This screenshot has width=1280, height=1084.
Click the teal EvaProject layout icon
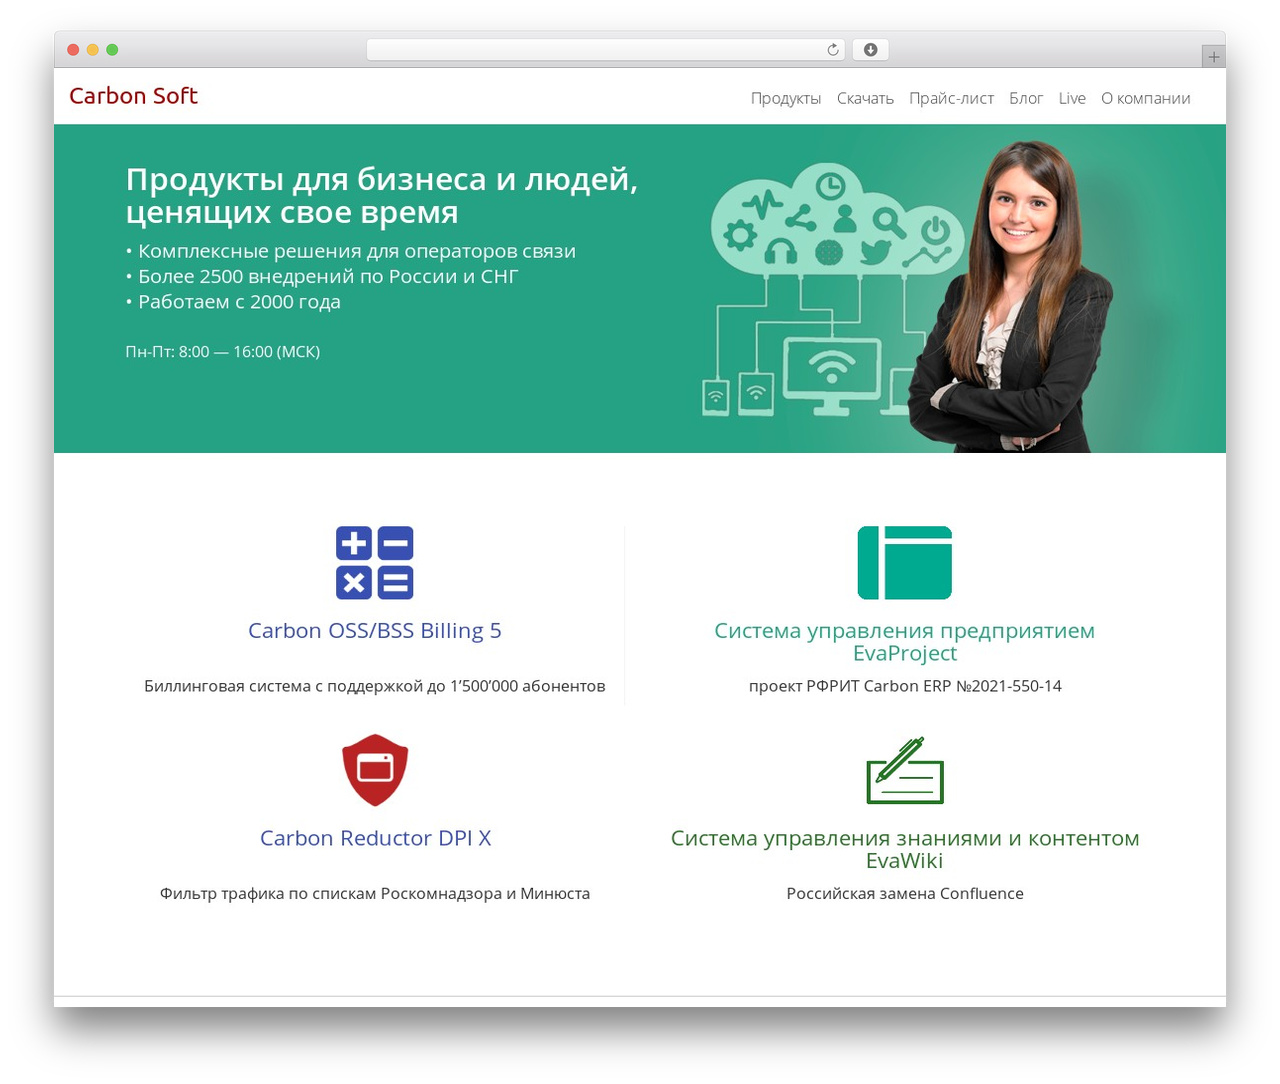coord(905,563)
